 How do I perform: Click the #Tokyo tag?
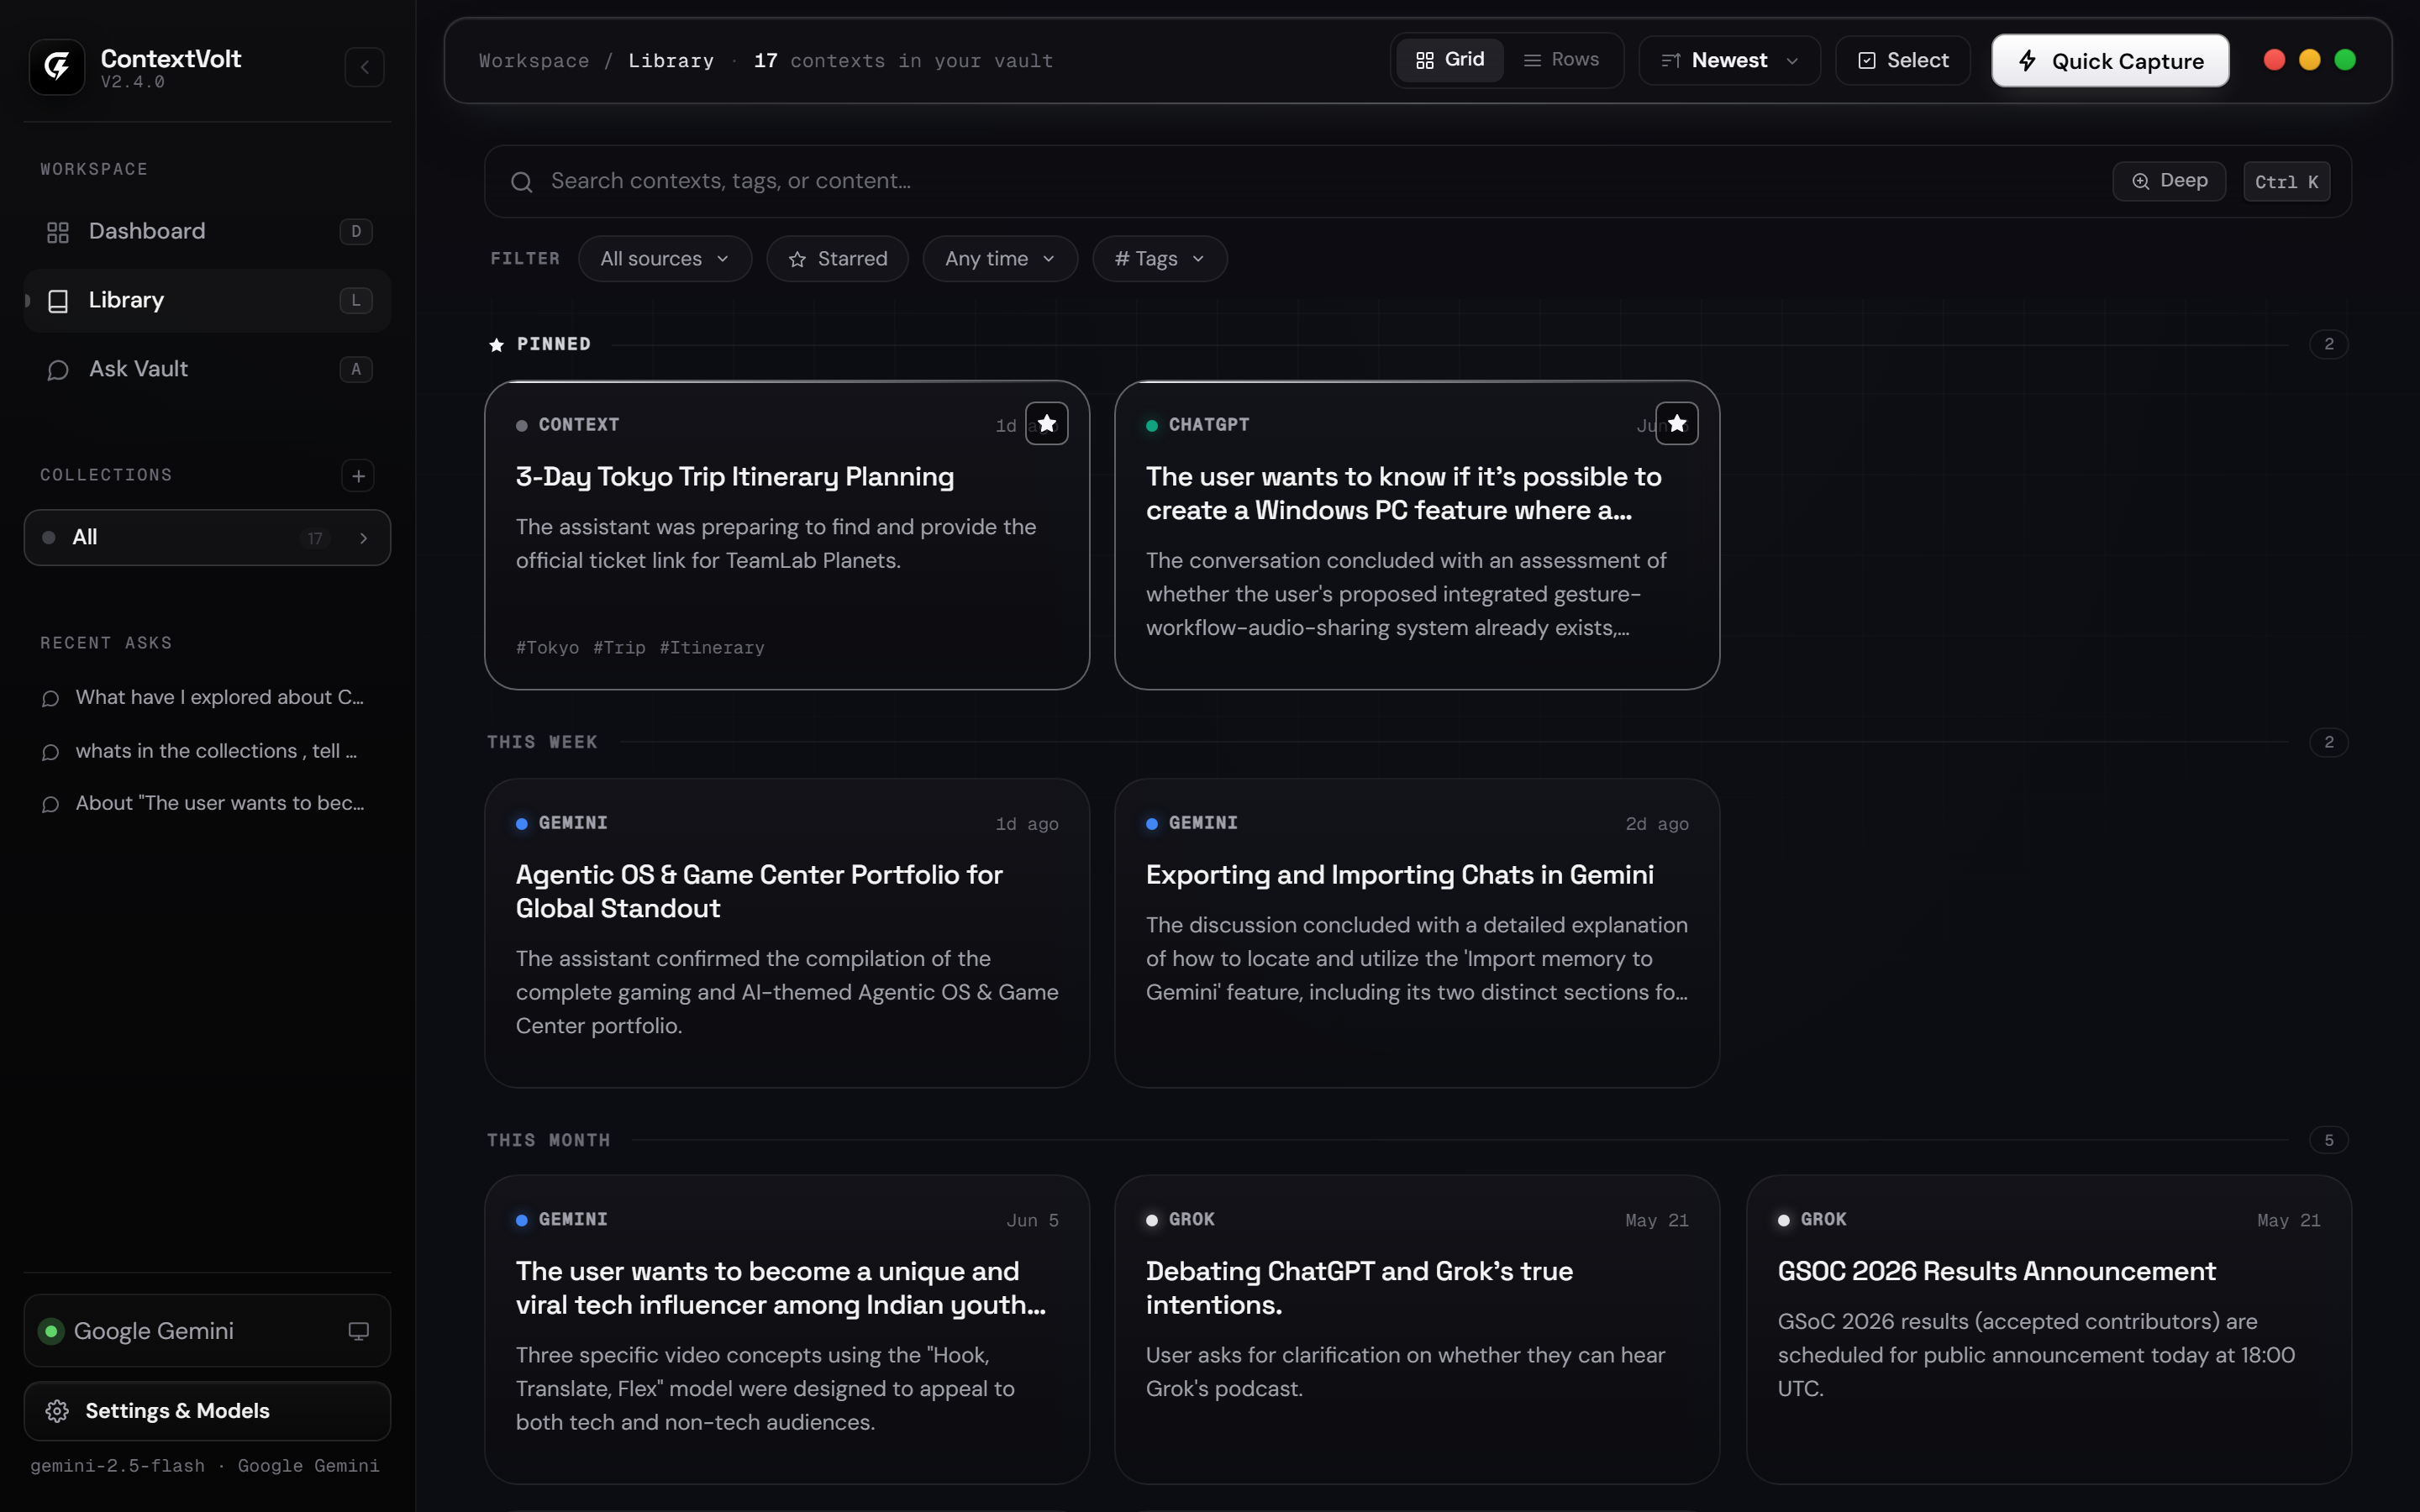tap(547, 648)
